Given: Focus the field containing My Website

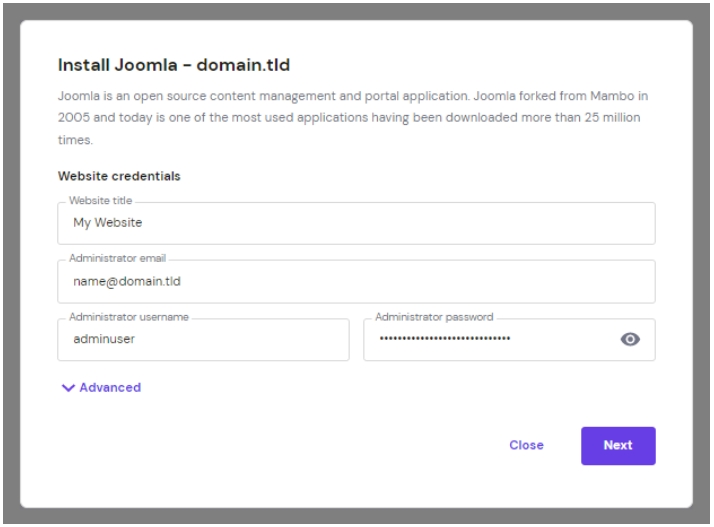Looking at the screenshot, I should (x=356, y=224).
